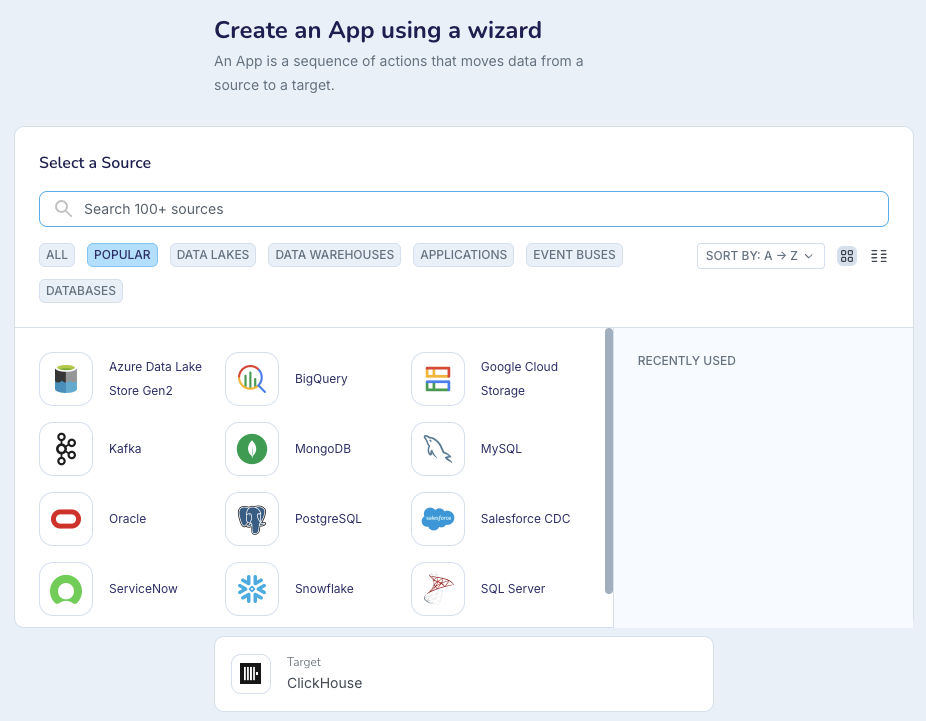Click the Select a Source heading
Image resolution: width=926 pixels, height=721 pixels.
(x=95, y=163)
